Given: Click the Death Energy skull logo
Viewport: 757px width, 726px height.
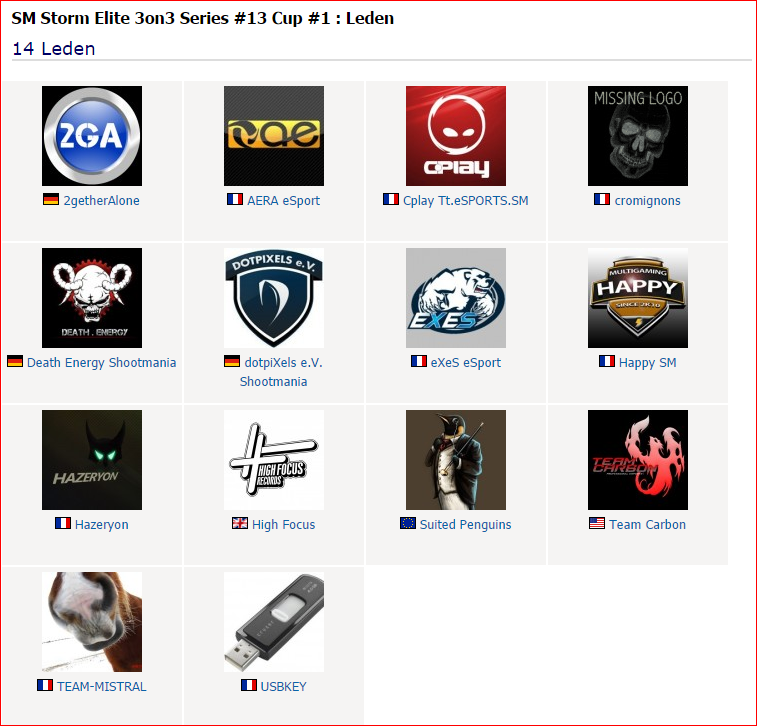Looking at the screenshot, I should (92, 298).
